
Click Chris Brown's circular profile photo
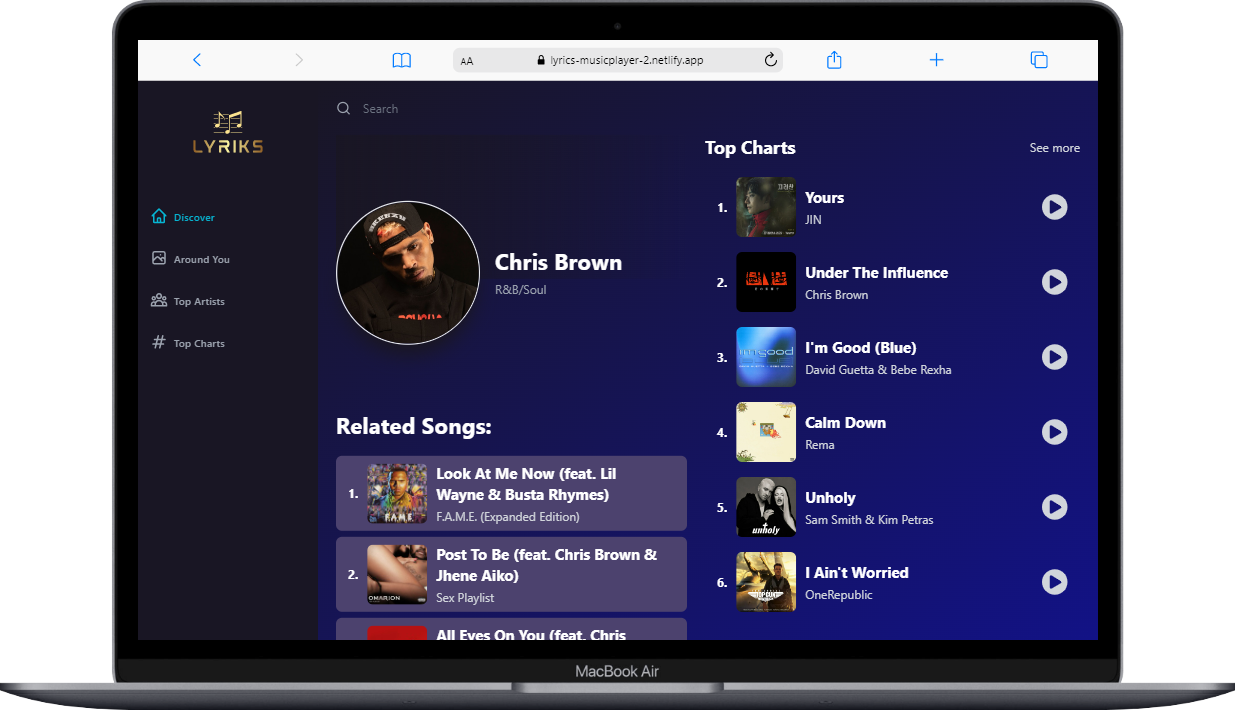408,273
